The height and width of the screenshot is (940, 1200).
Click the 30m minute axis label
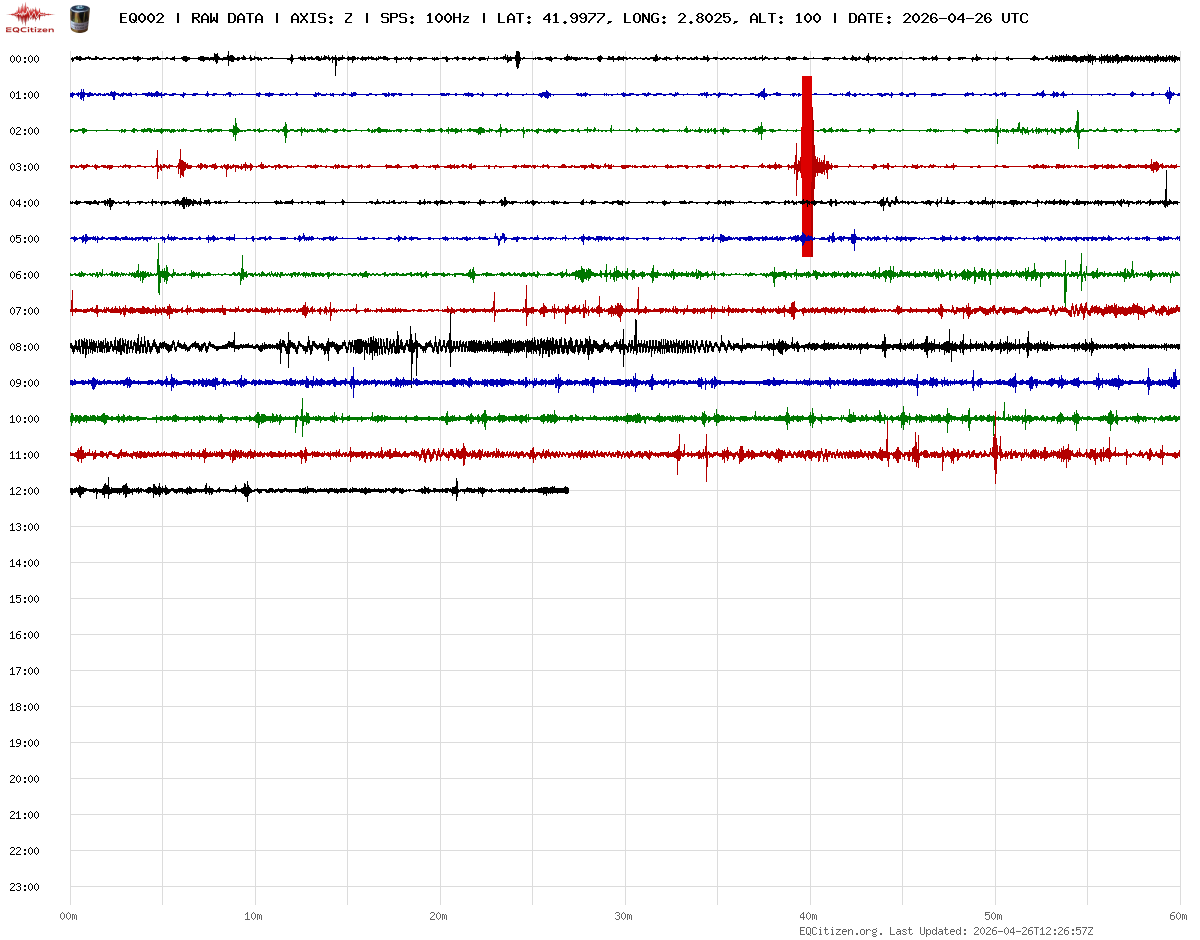click(624, 916)
